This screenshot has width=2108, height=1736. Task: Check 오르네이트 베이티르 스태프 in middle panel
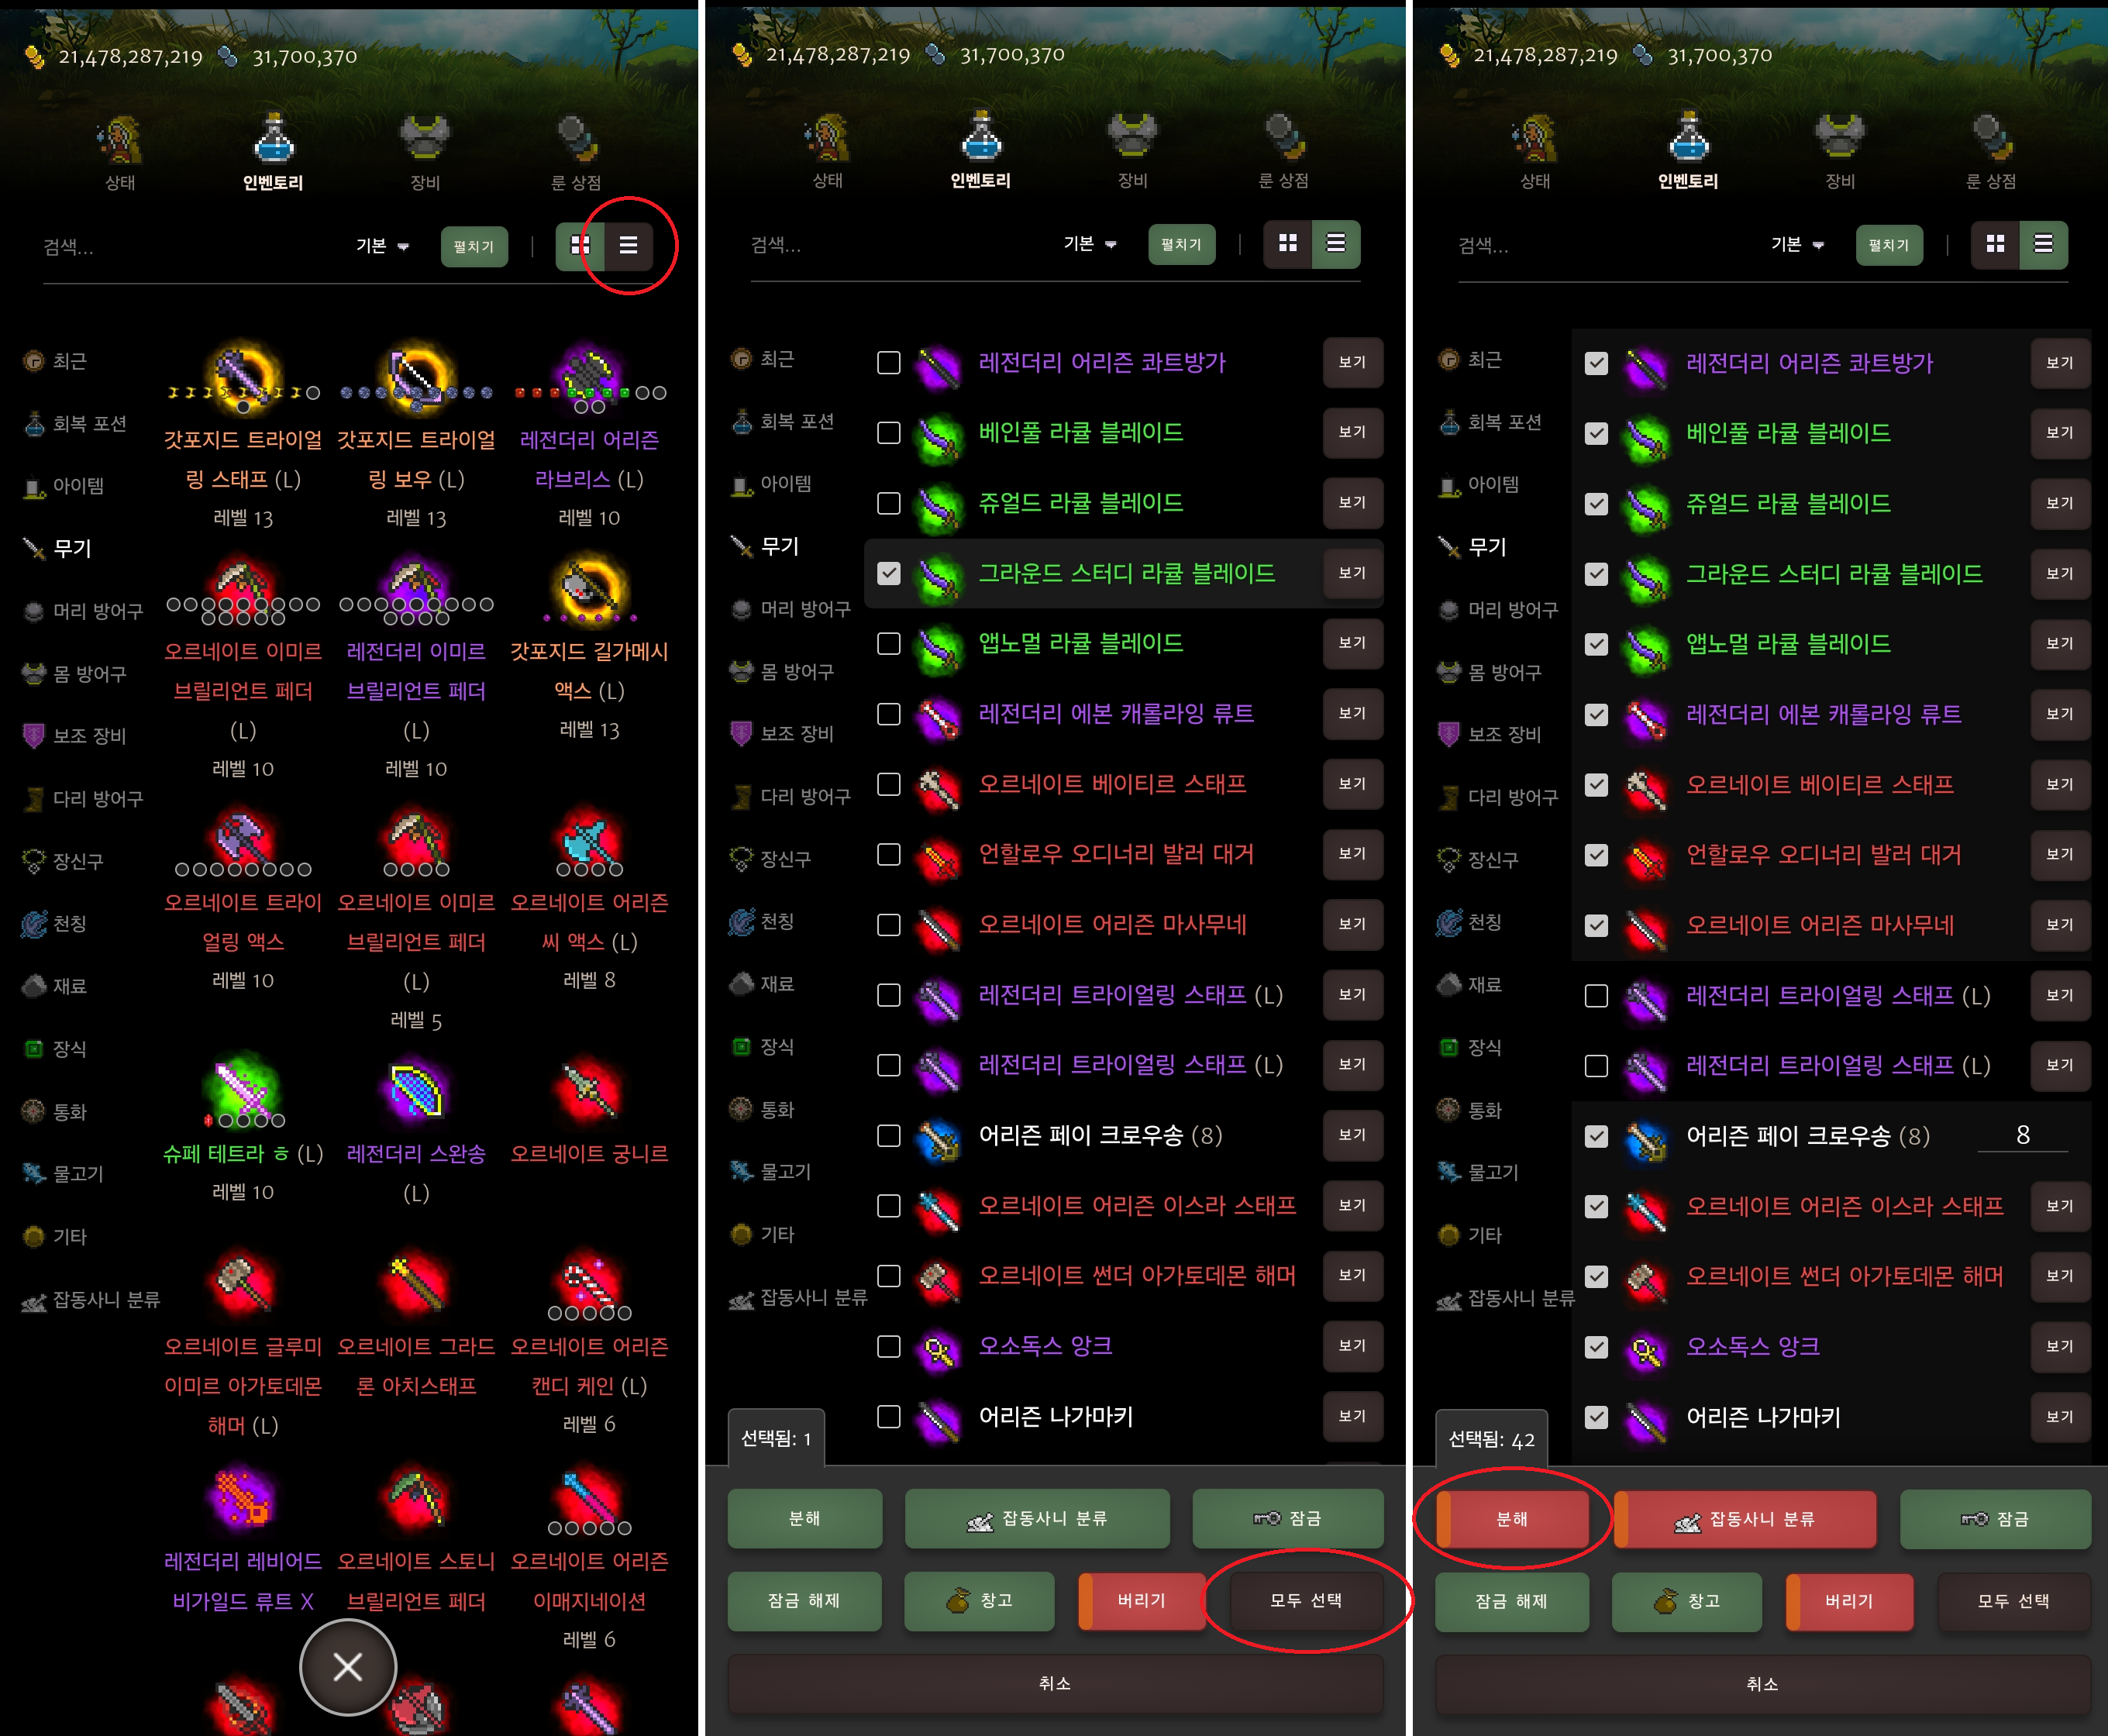pyautogui.click(x=889, y=784)
